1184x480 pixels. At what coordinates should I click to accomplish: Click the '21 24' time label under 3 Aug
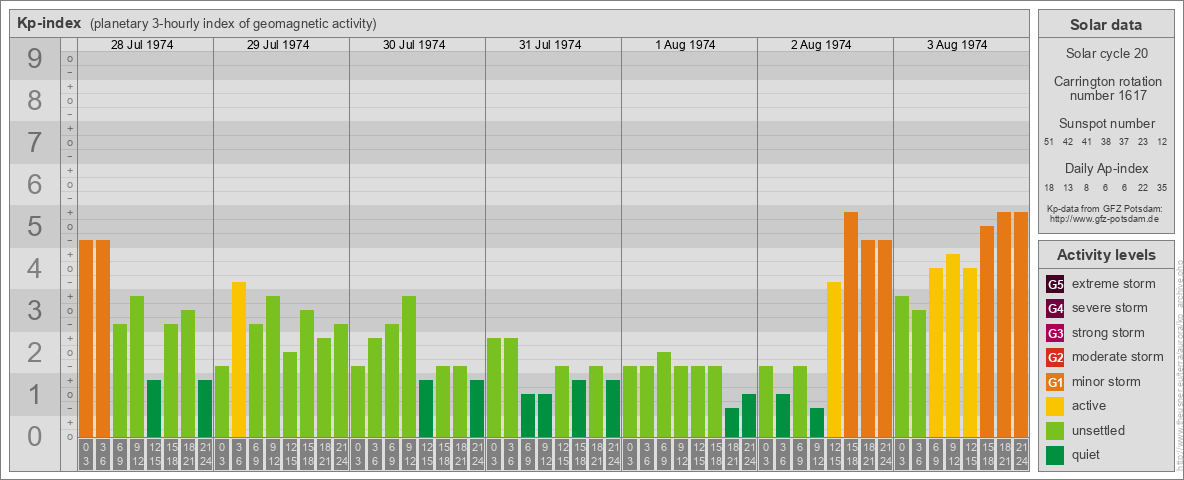click(x=1021, y=454)
